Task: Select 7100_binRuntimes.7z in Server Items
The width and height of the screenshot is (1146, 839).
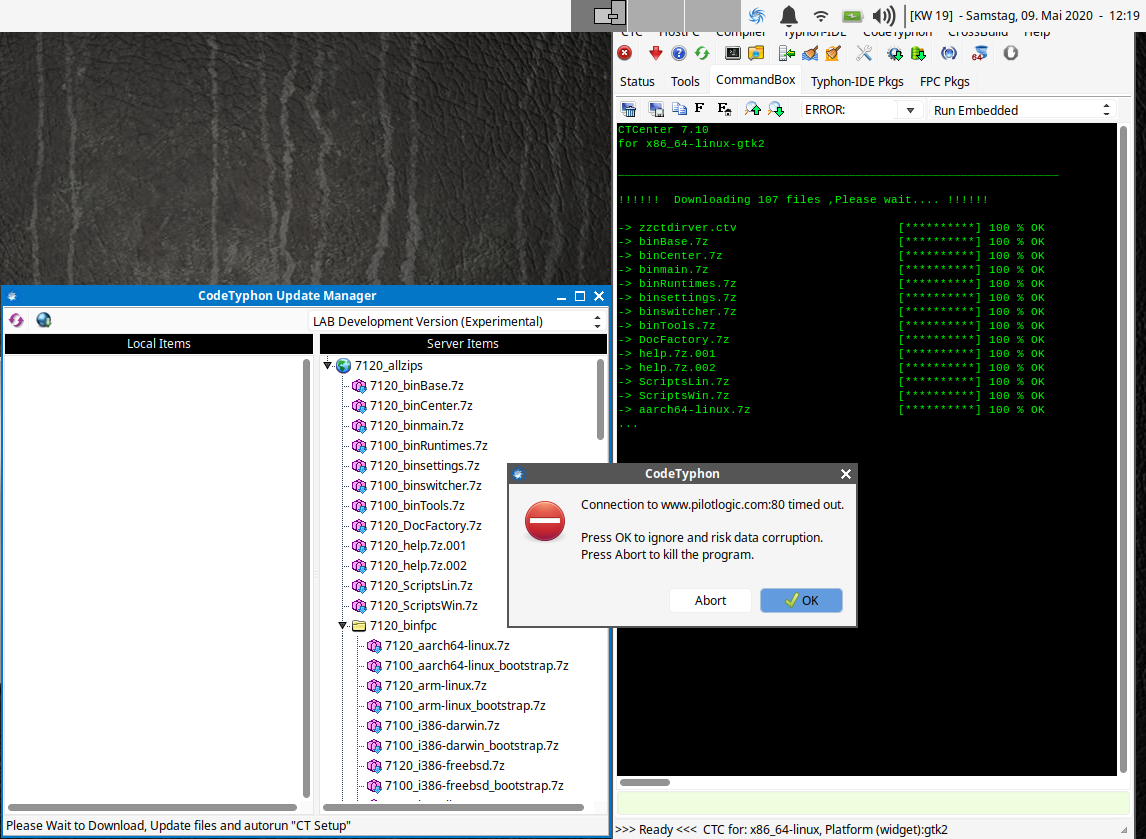Action: click(428, 446)
